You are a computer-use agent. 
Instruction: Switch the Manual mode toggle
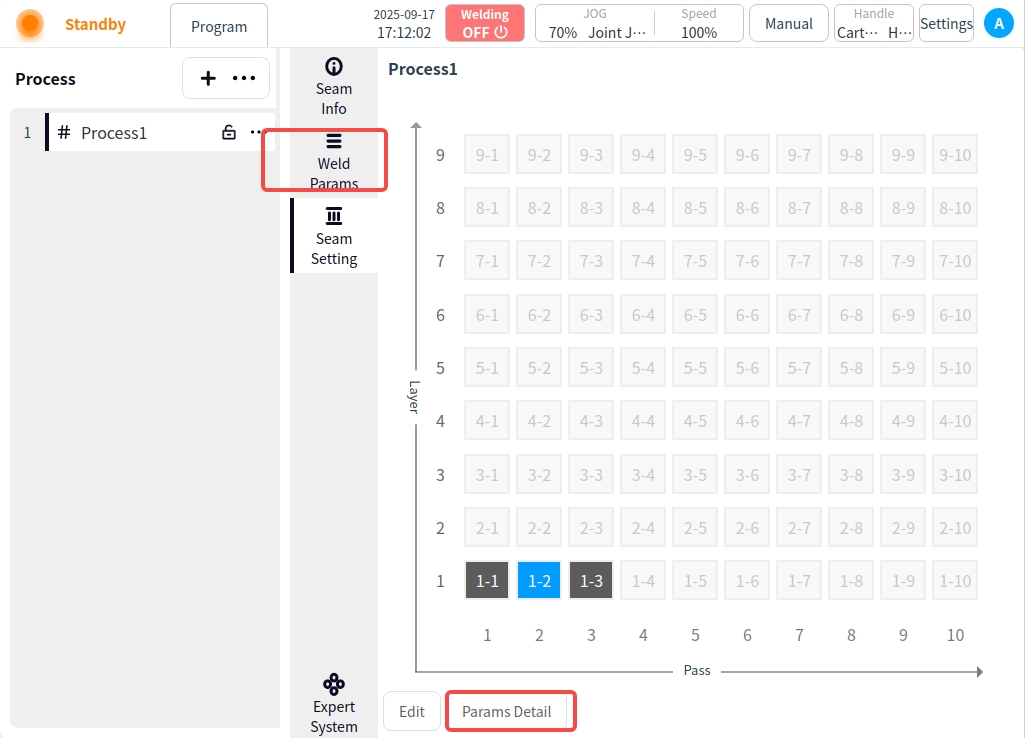(788, 24)
